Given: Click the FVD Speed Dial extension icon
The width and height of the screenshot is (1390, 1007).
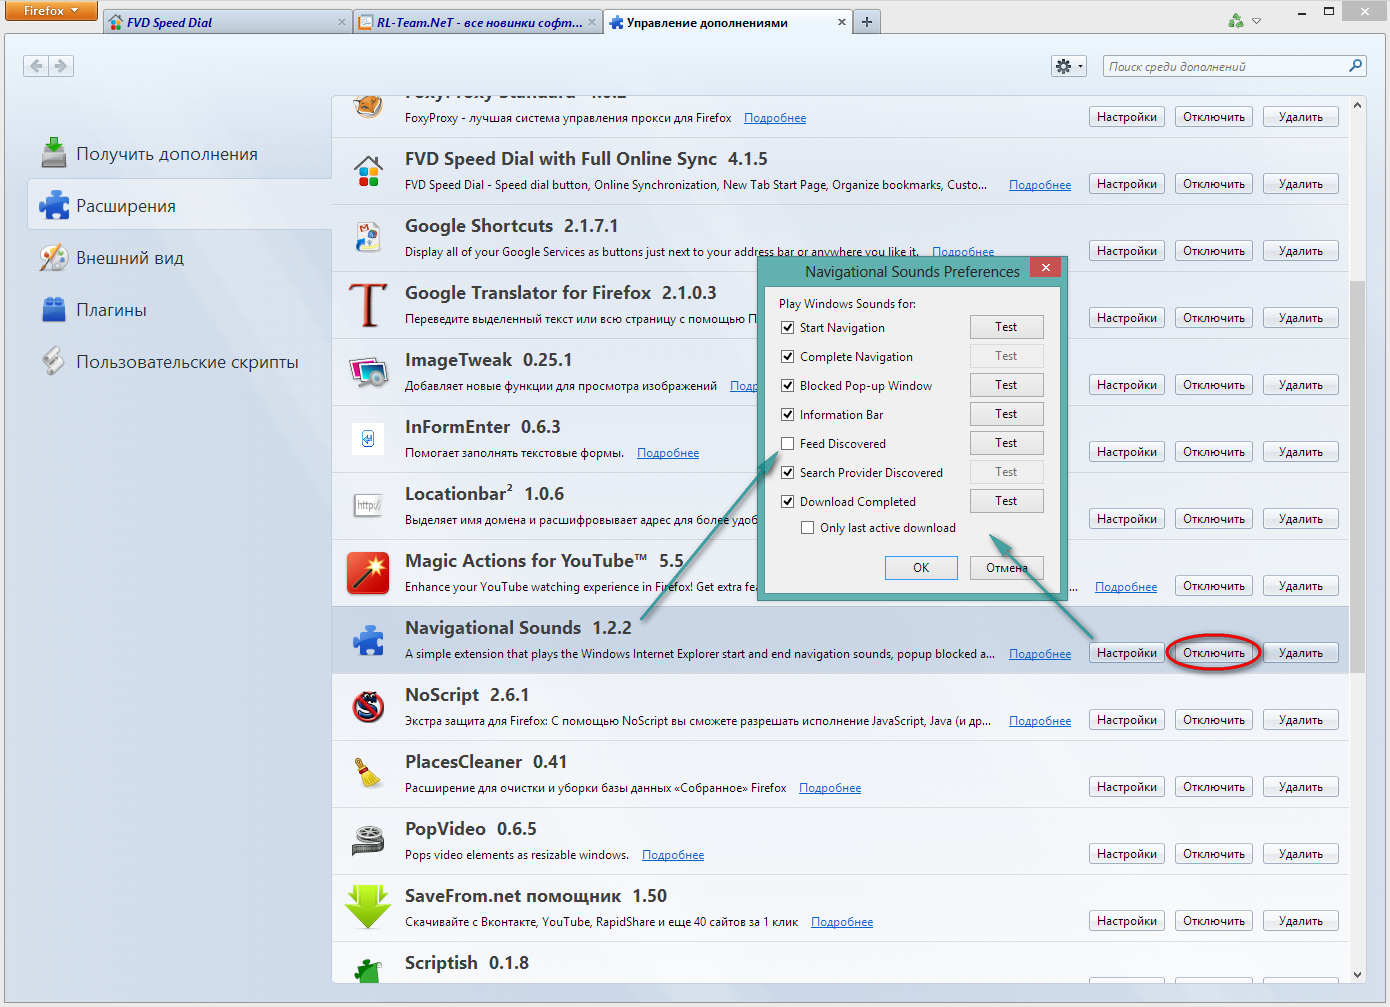Looking at the screenshot, I should (x=368, y=172).
